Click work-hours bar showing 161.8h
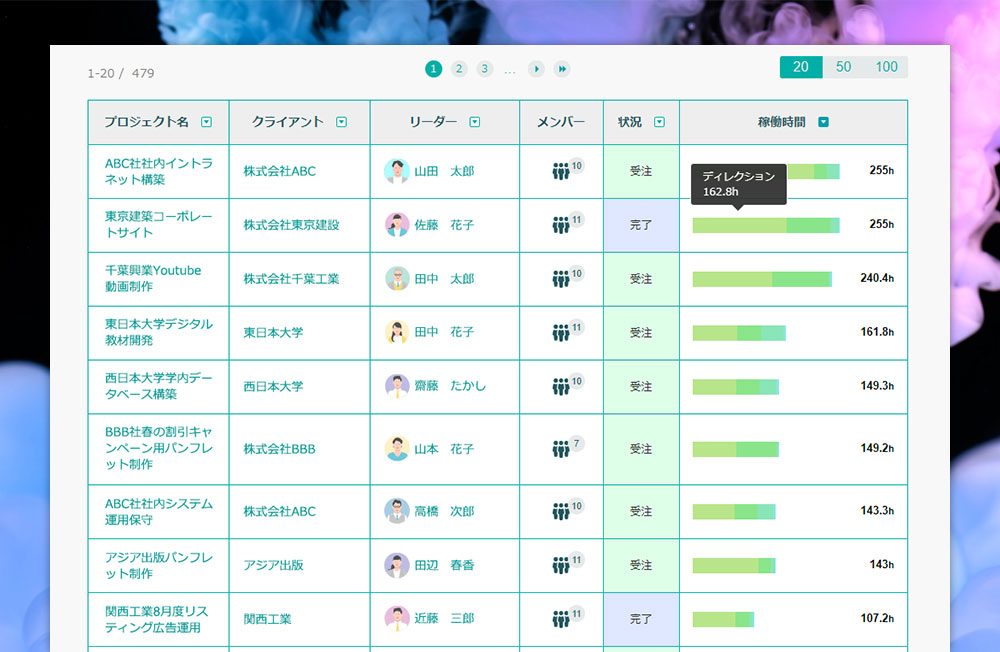Image resolution: width=1000 pixels, height=652 pixels. 739,332
